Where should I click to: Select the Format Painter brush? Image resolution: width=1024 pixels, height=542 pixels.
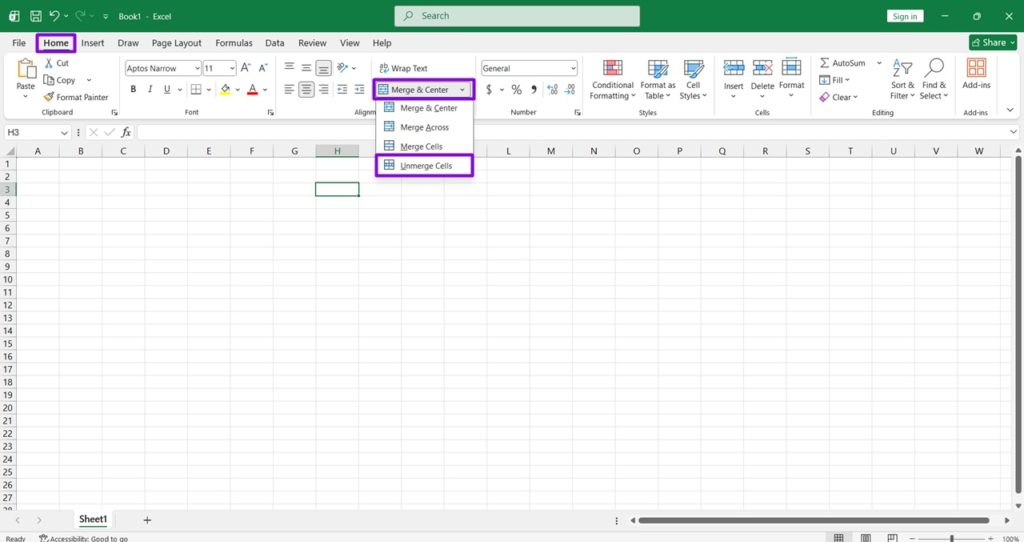pos(48,97)
